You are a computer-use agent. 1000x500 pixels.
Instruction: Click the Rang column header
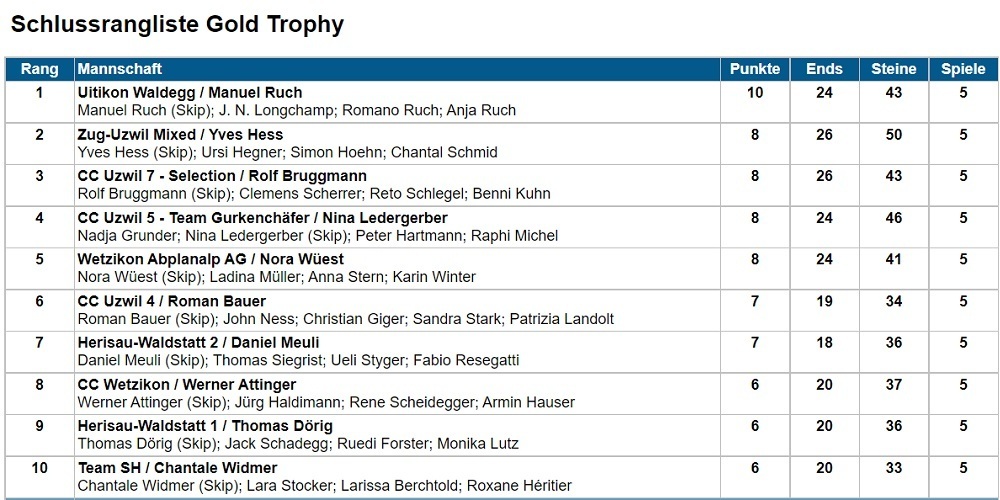point(40,69)
